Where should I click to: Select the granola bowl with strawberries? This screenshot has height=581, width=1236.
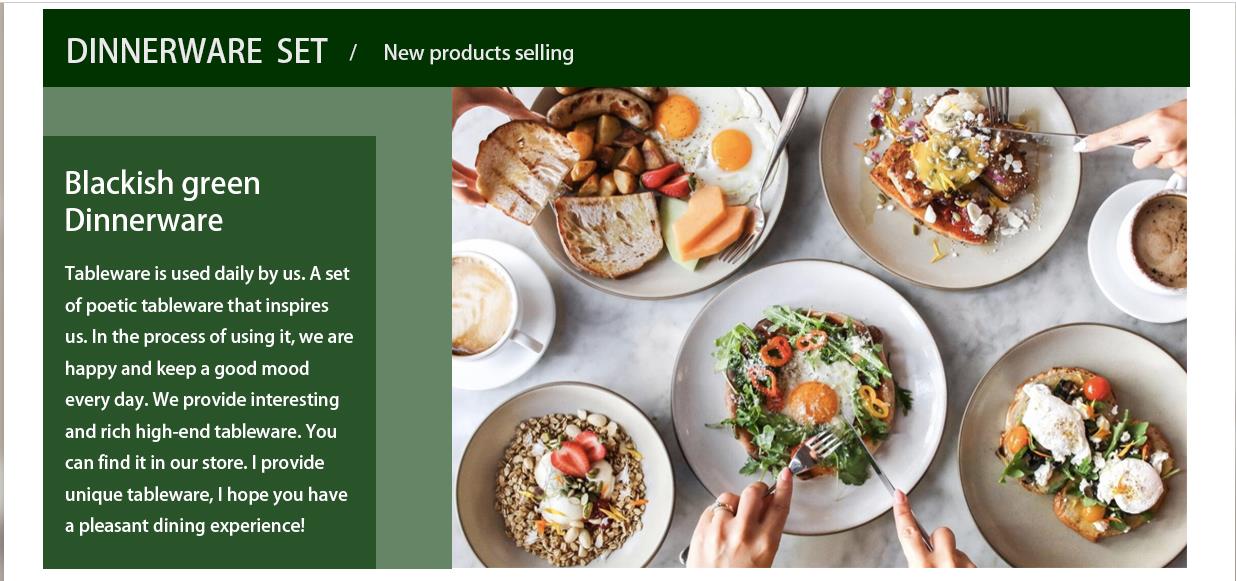[565, 480]
